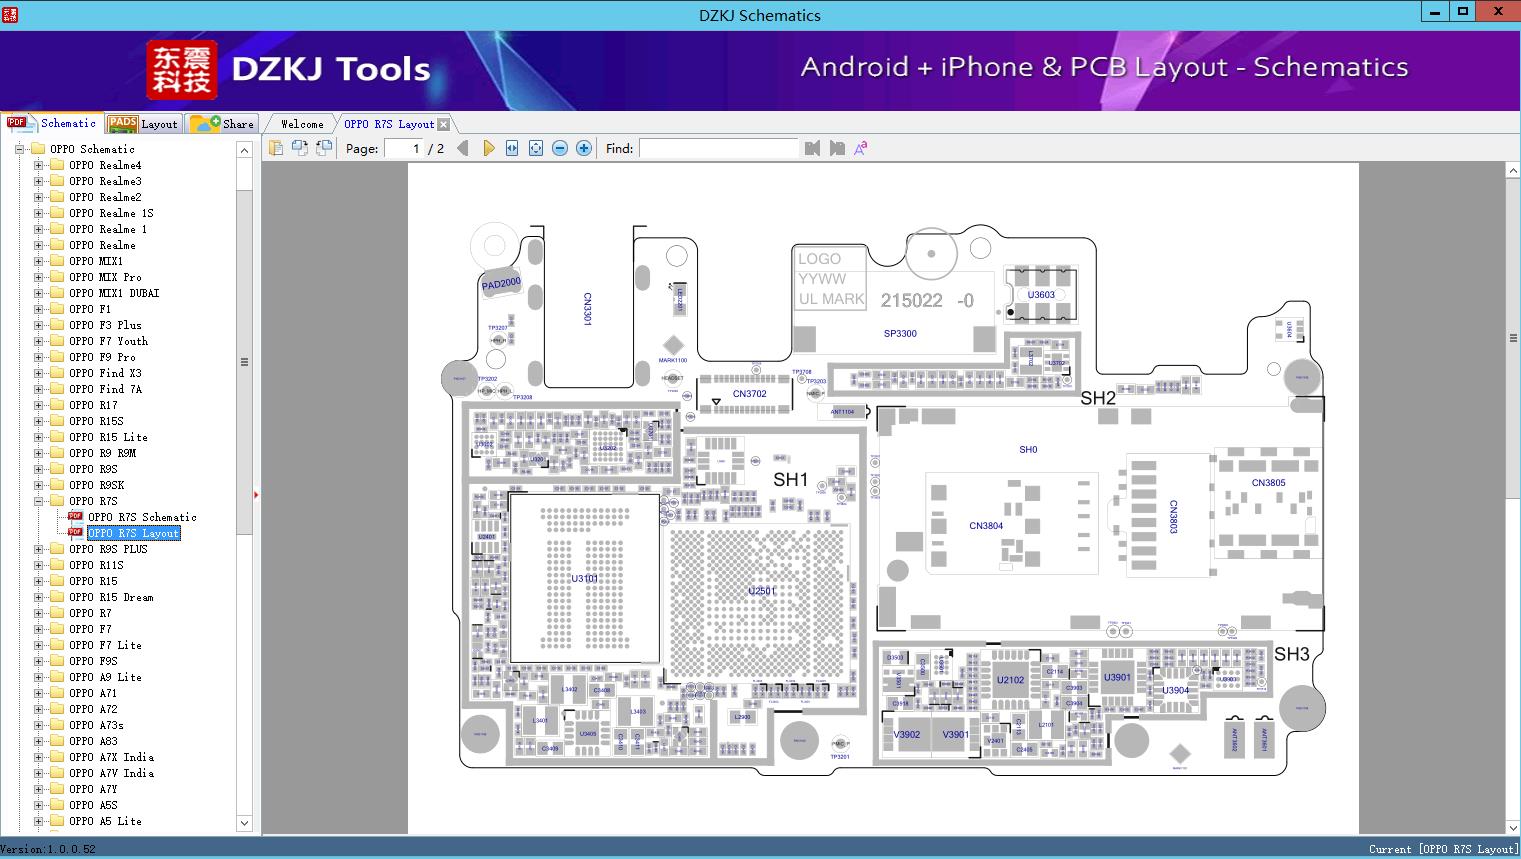Select the OPPO Find 7A folder
Screen dimensions: 1521x859
tap(105, 389)
